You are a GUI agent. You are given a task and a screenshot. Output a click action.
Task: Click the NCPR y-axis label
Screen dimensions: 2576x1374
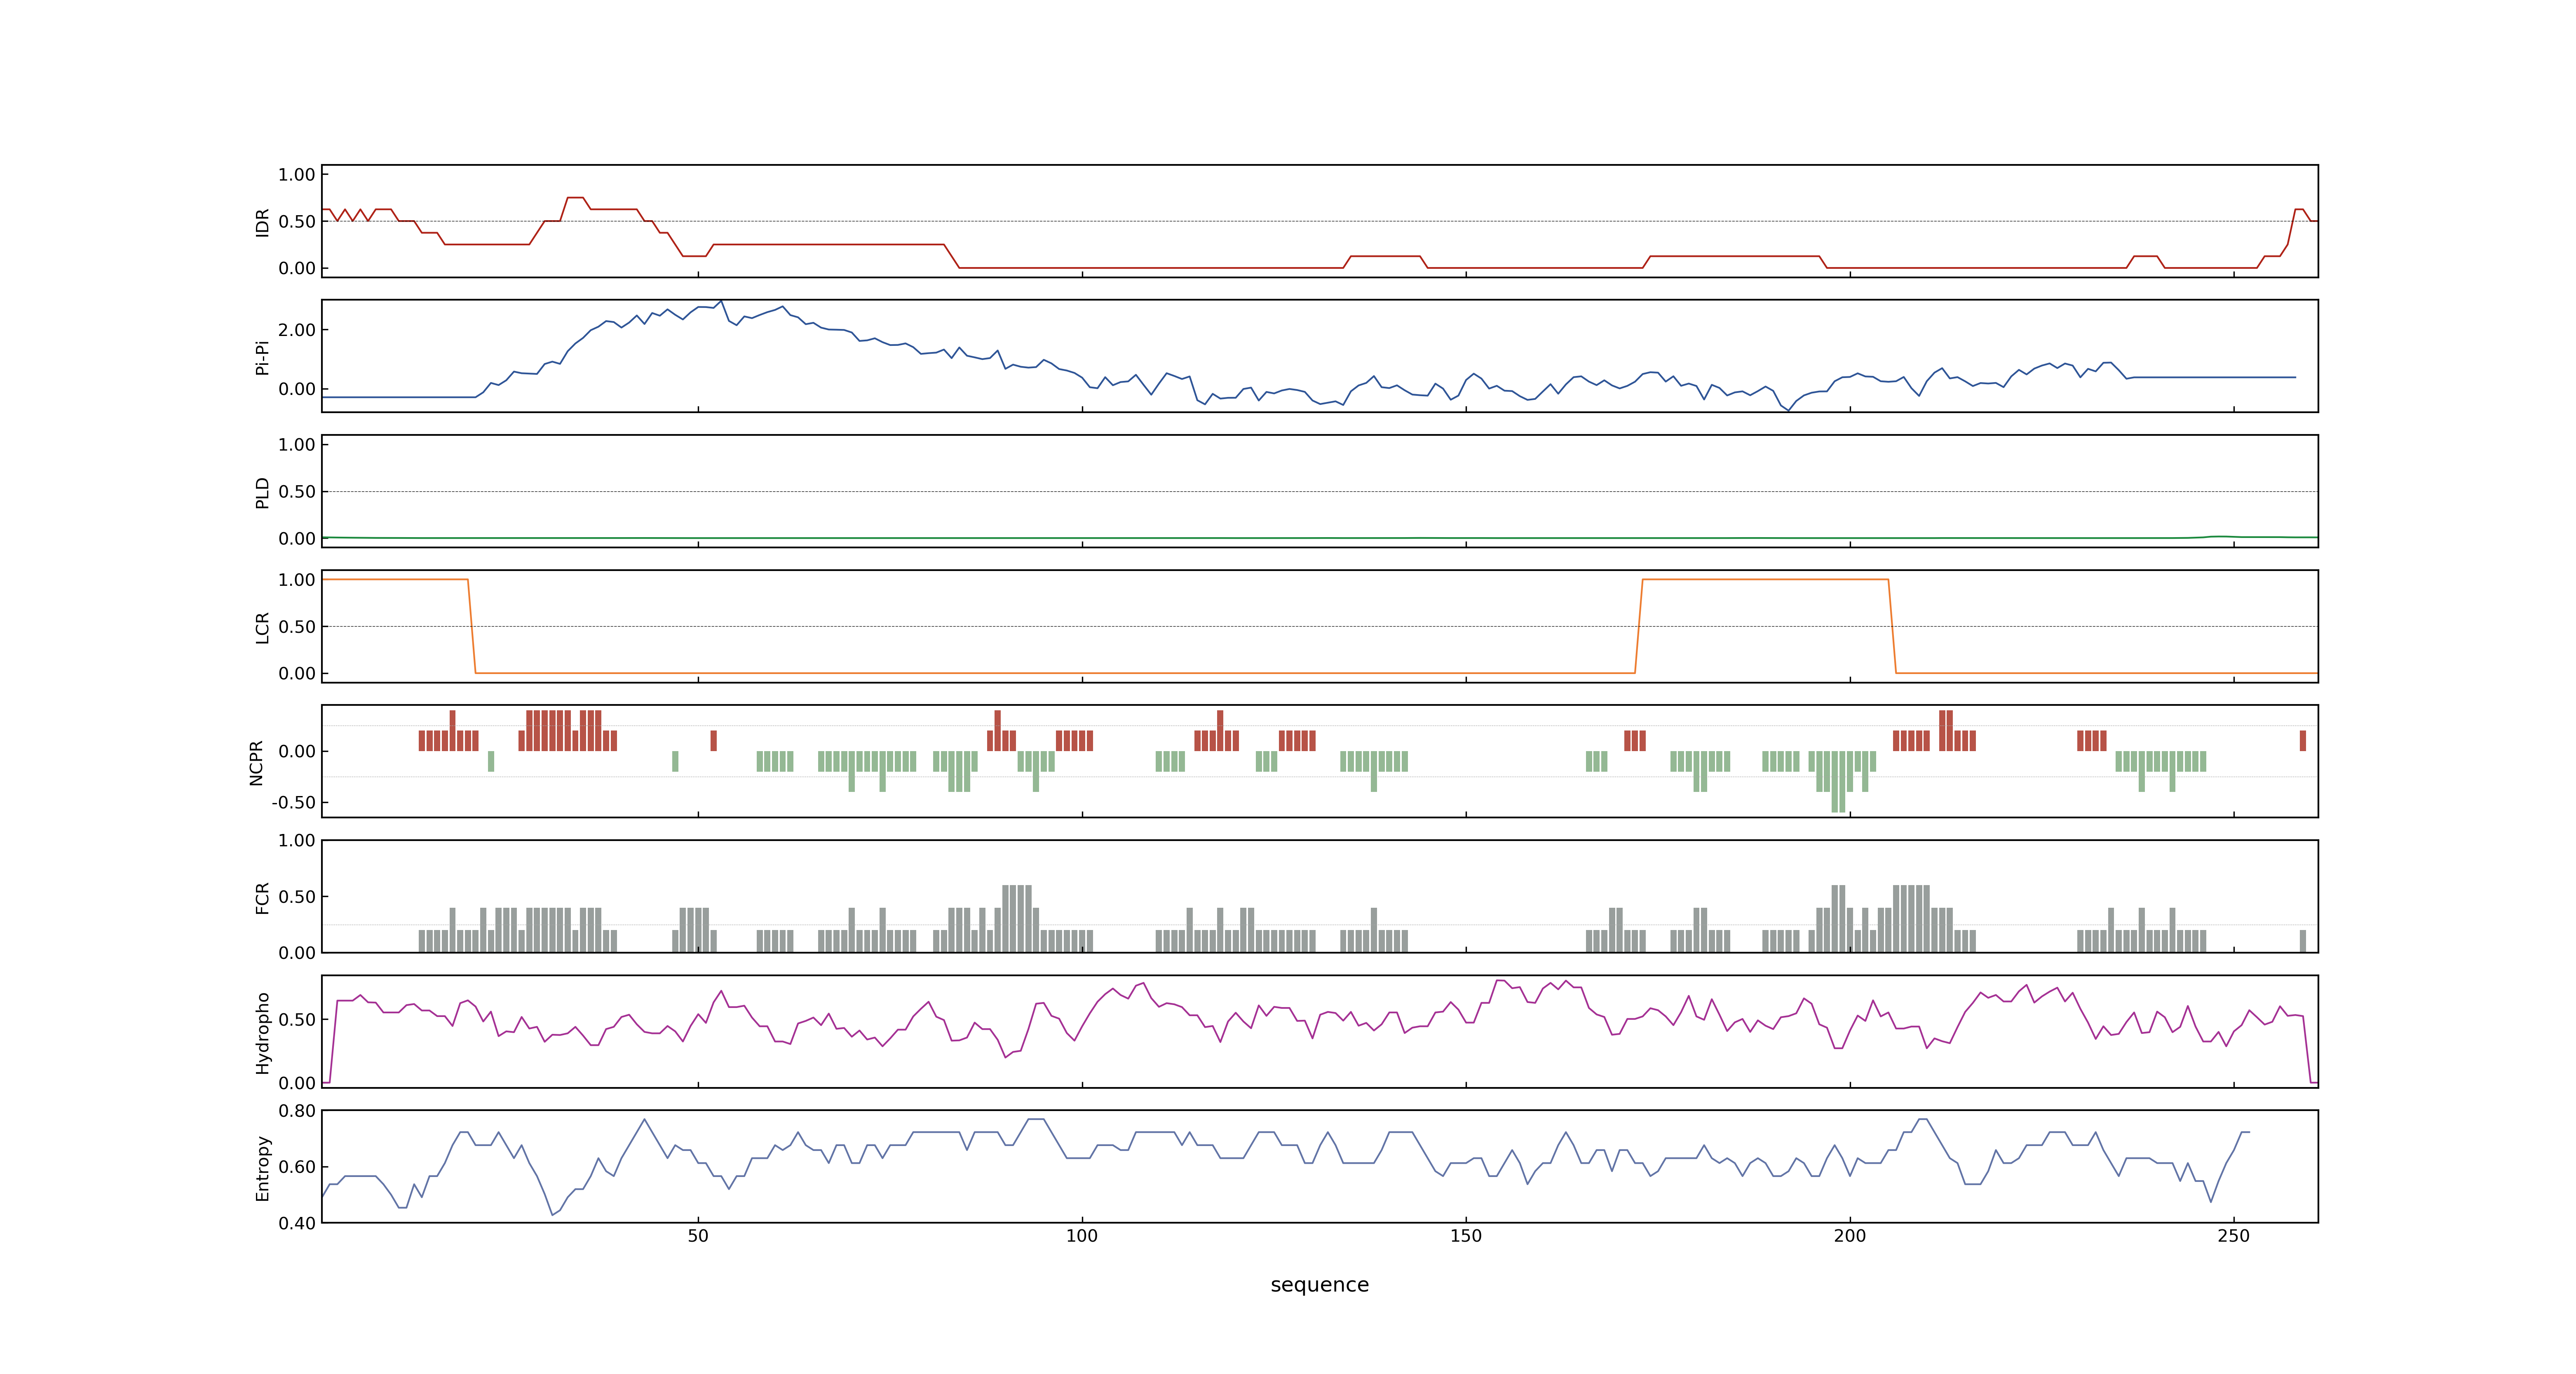pyautogui.click(x=256, y=763)
